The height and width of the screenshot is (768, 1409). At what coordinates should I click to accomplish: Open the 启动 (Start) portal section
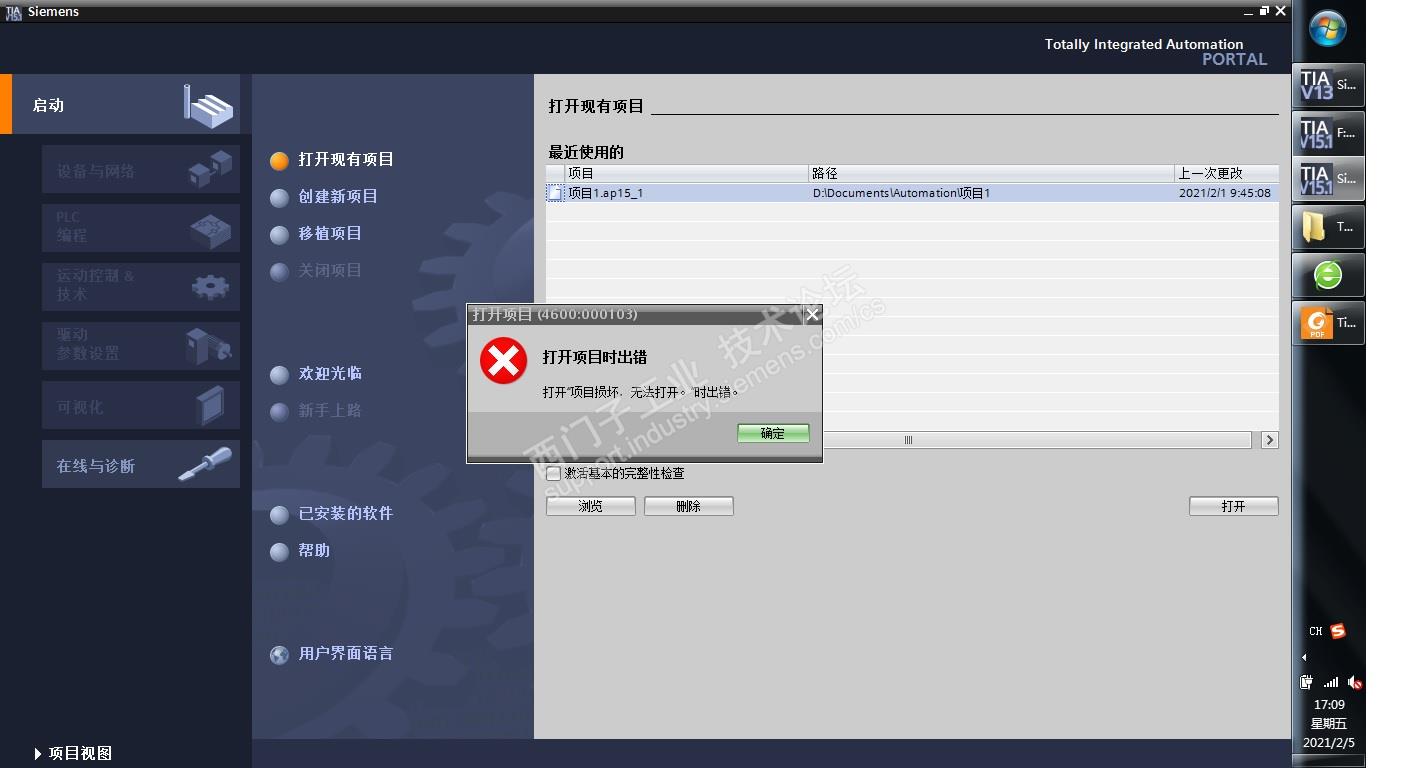126,104
